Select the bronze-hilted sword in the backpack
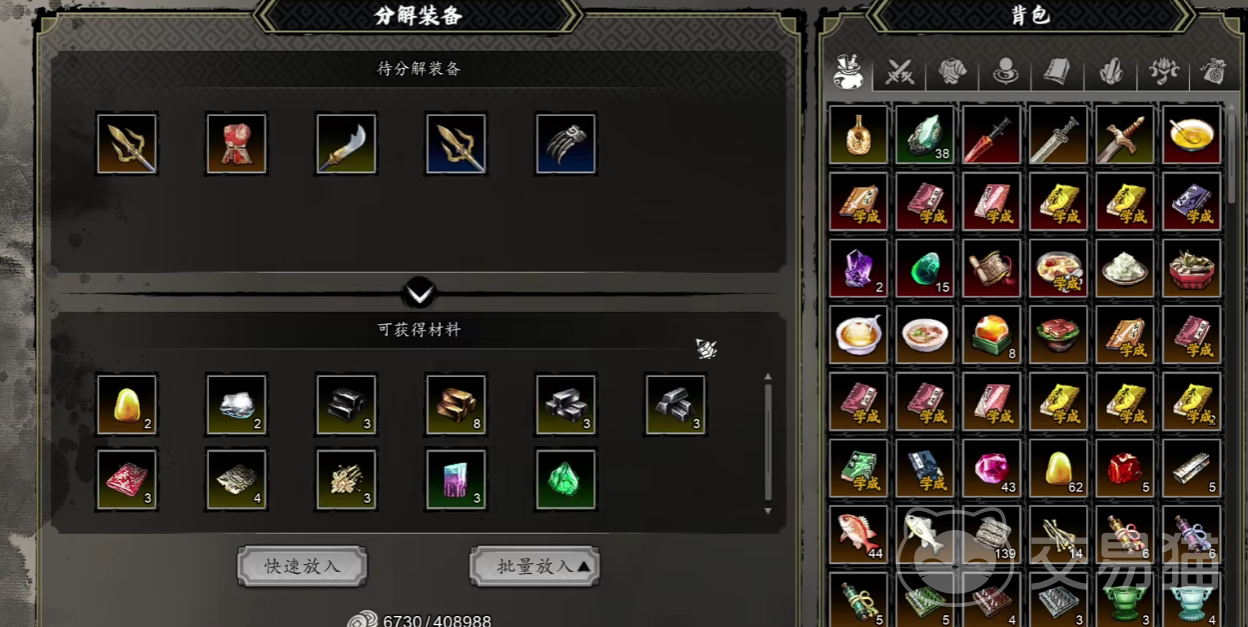Screen dimensions: 1248x627 click(x=1125, y=134)
